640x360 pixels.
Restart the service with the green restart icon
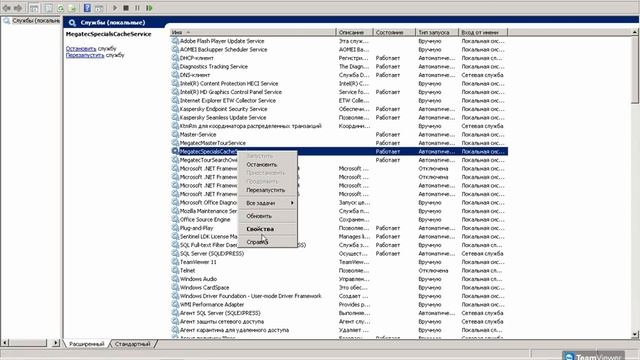click(149, 8)
